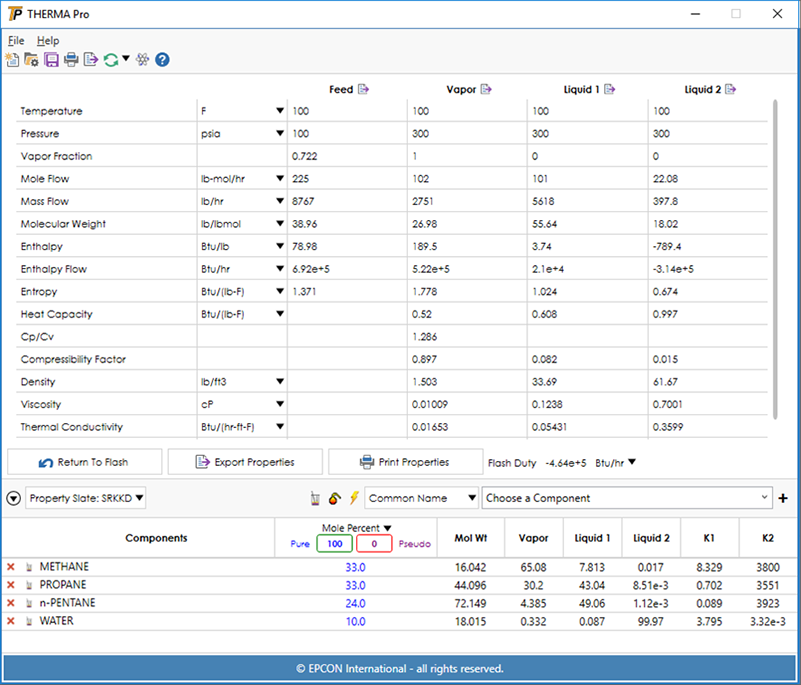Image resolution: width=801 pixels, height=685 pixels.
Task: Click the green refresh arrows icon
Action: click(x=110, y=60)
